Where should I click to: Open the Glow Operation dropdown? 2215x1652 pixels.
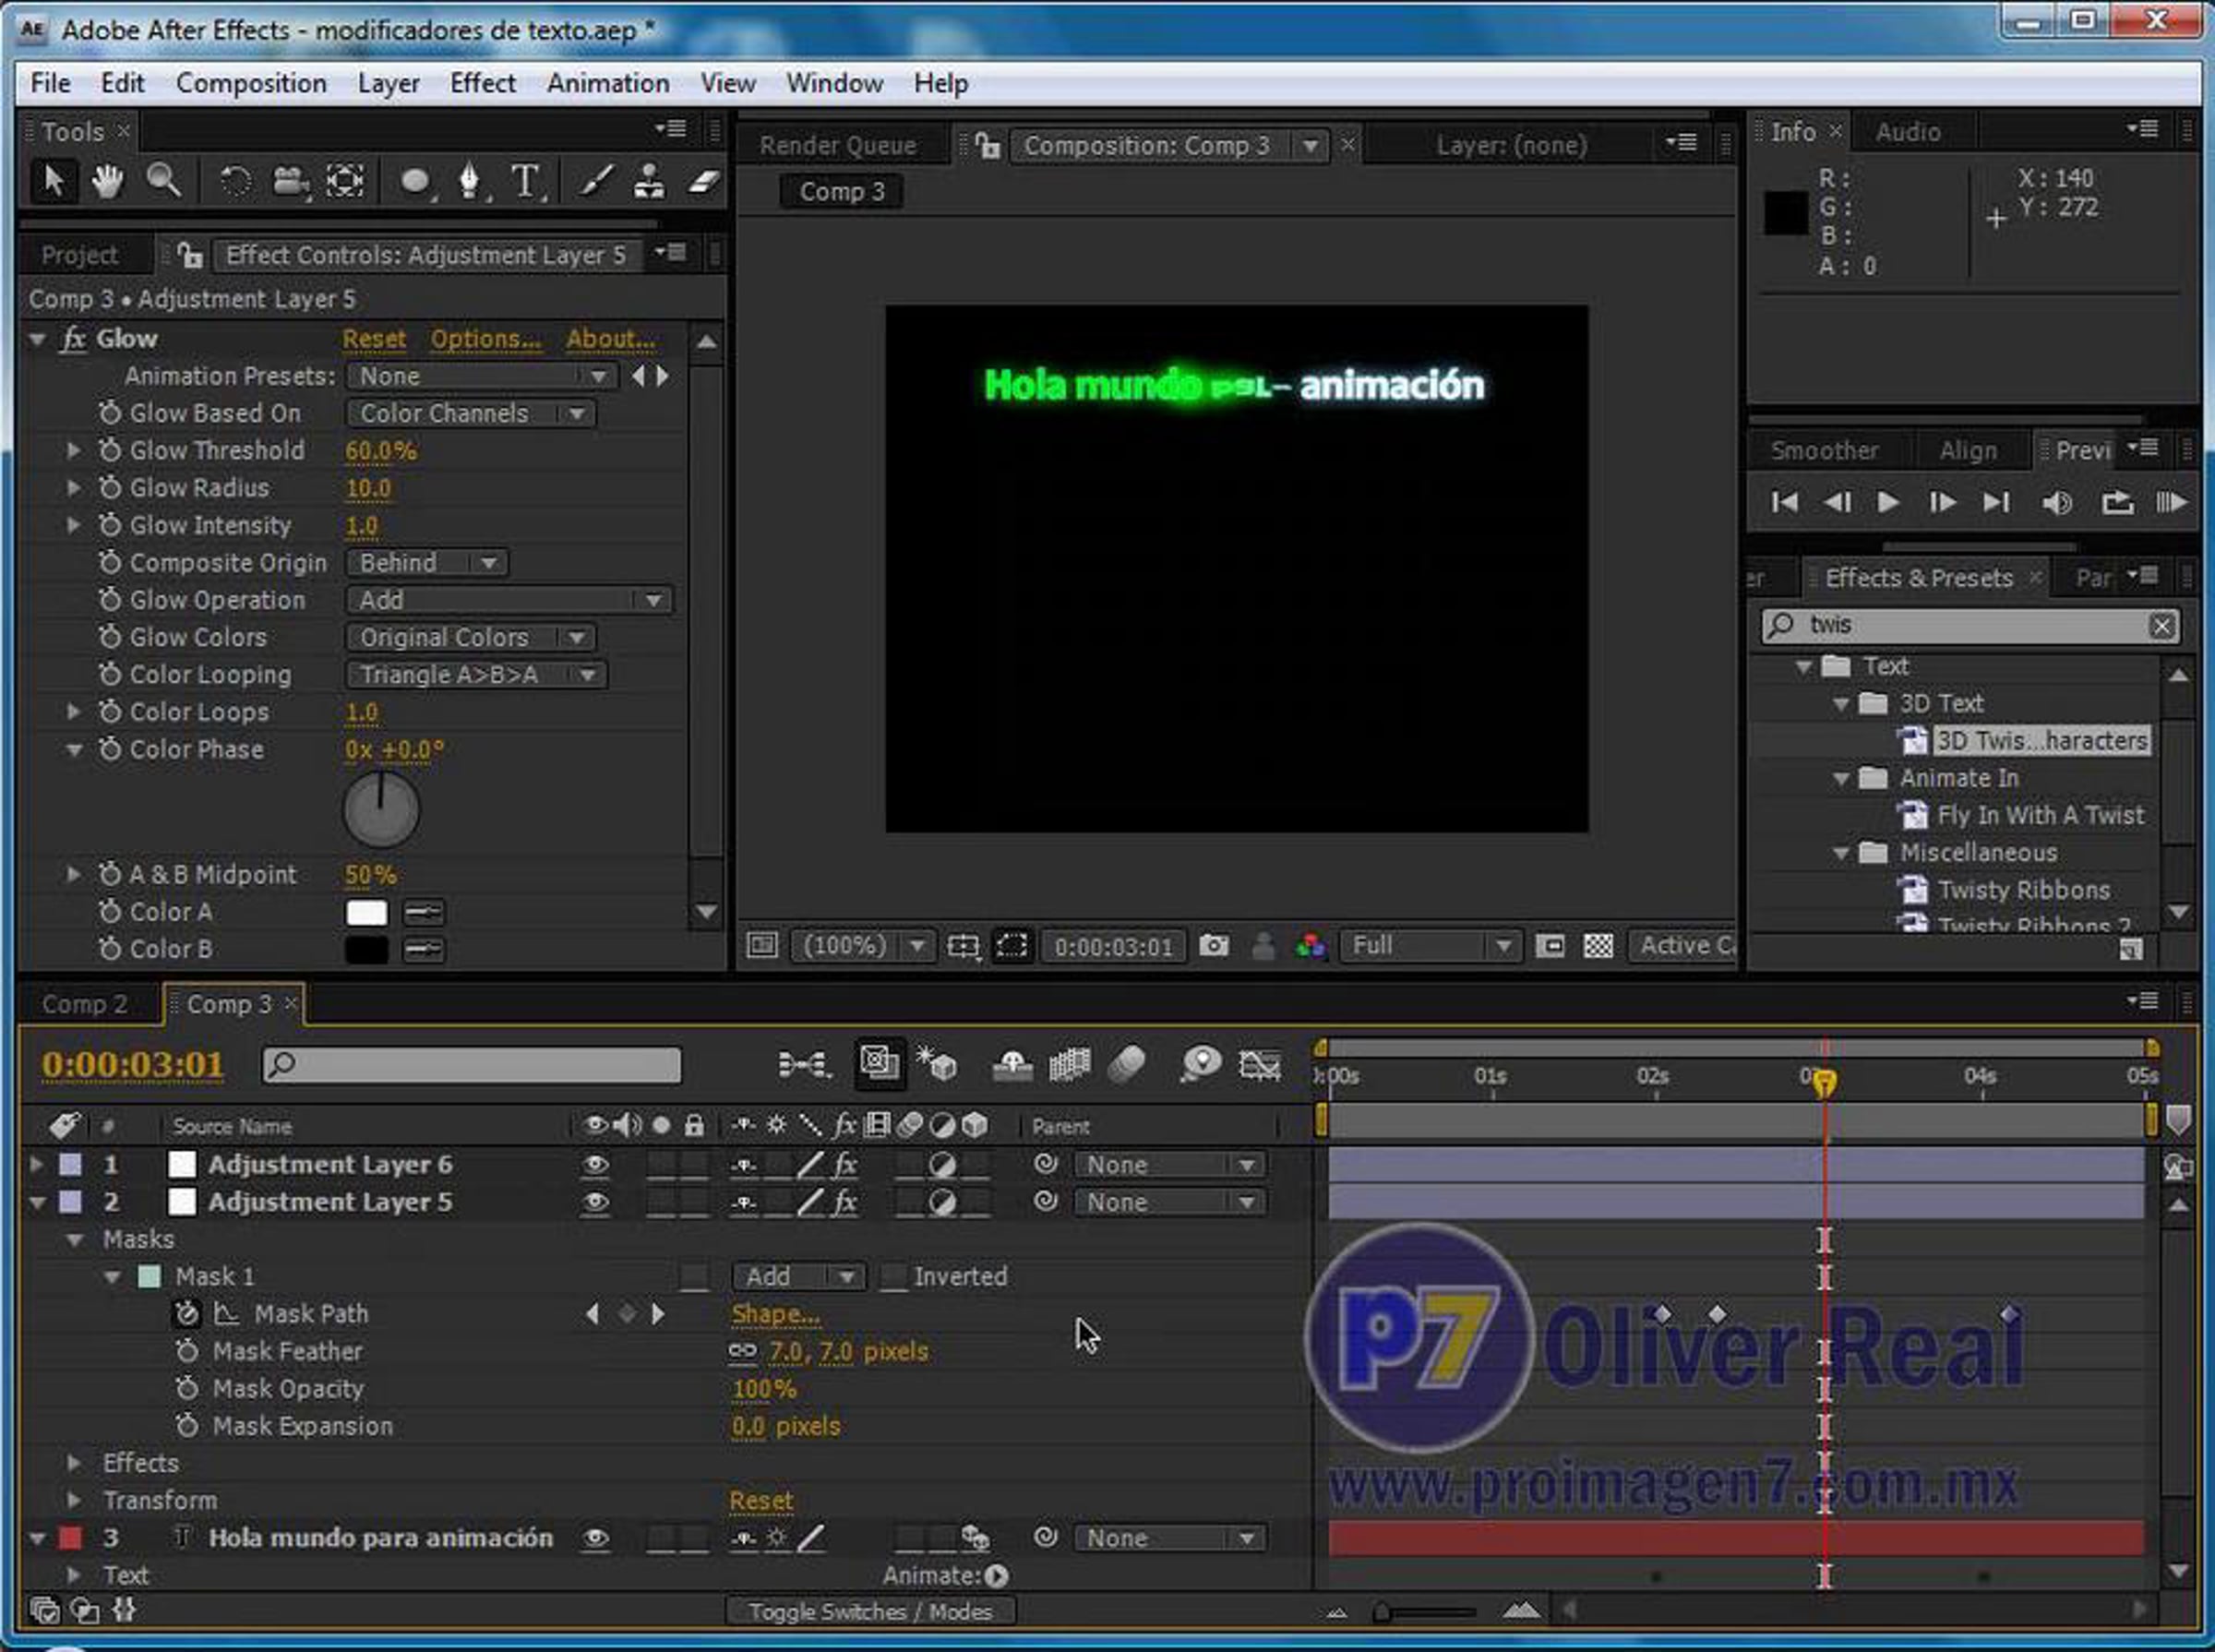coord(509,600)
